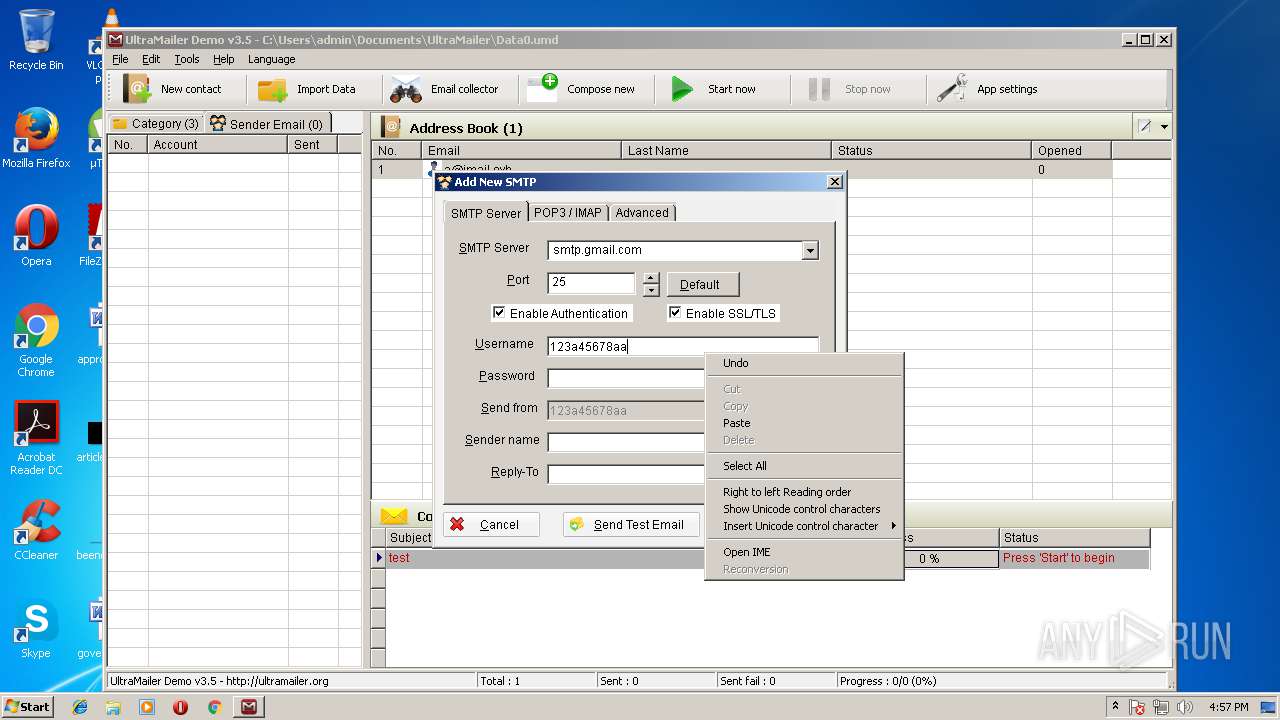This screenshot has width=1280, height=720.
Task: Open the Tools menu
Action: (x=187, y=59)
